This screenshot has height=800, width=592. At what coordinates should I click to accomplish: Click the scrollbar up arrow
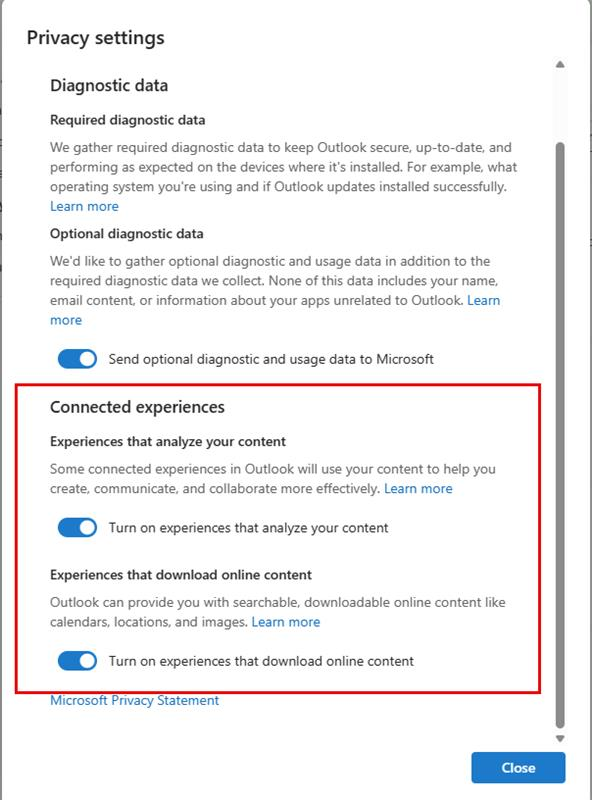coord(557,66)
